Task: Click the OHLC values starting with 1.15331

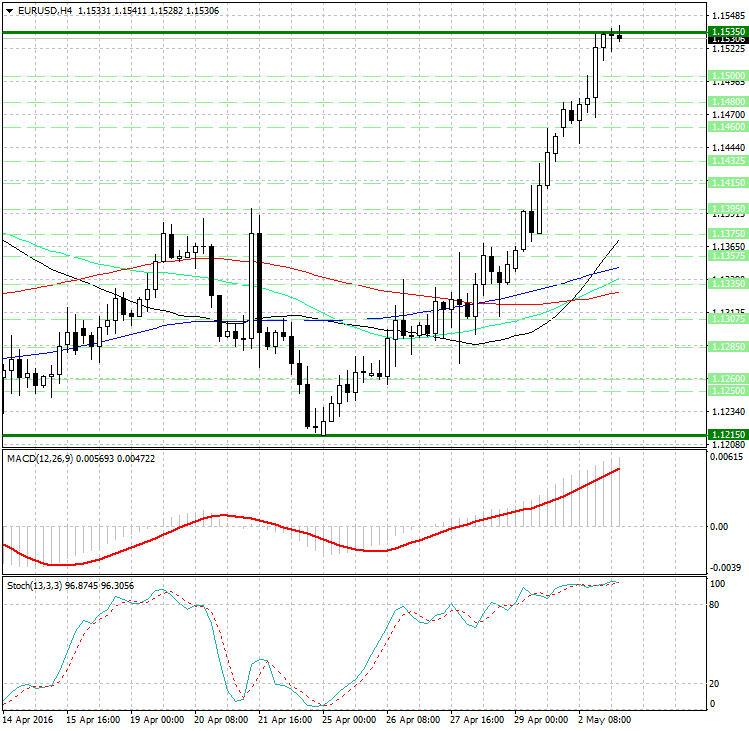Action: click(x=148, y=11)
